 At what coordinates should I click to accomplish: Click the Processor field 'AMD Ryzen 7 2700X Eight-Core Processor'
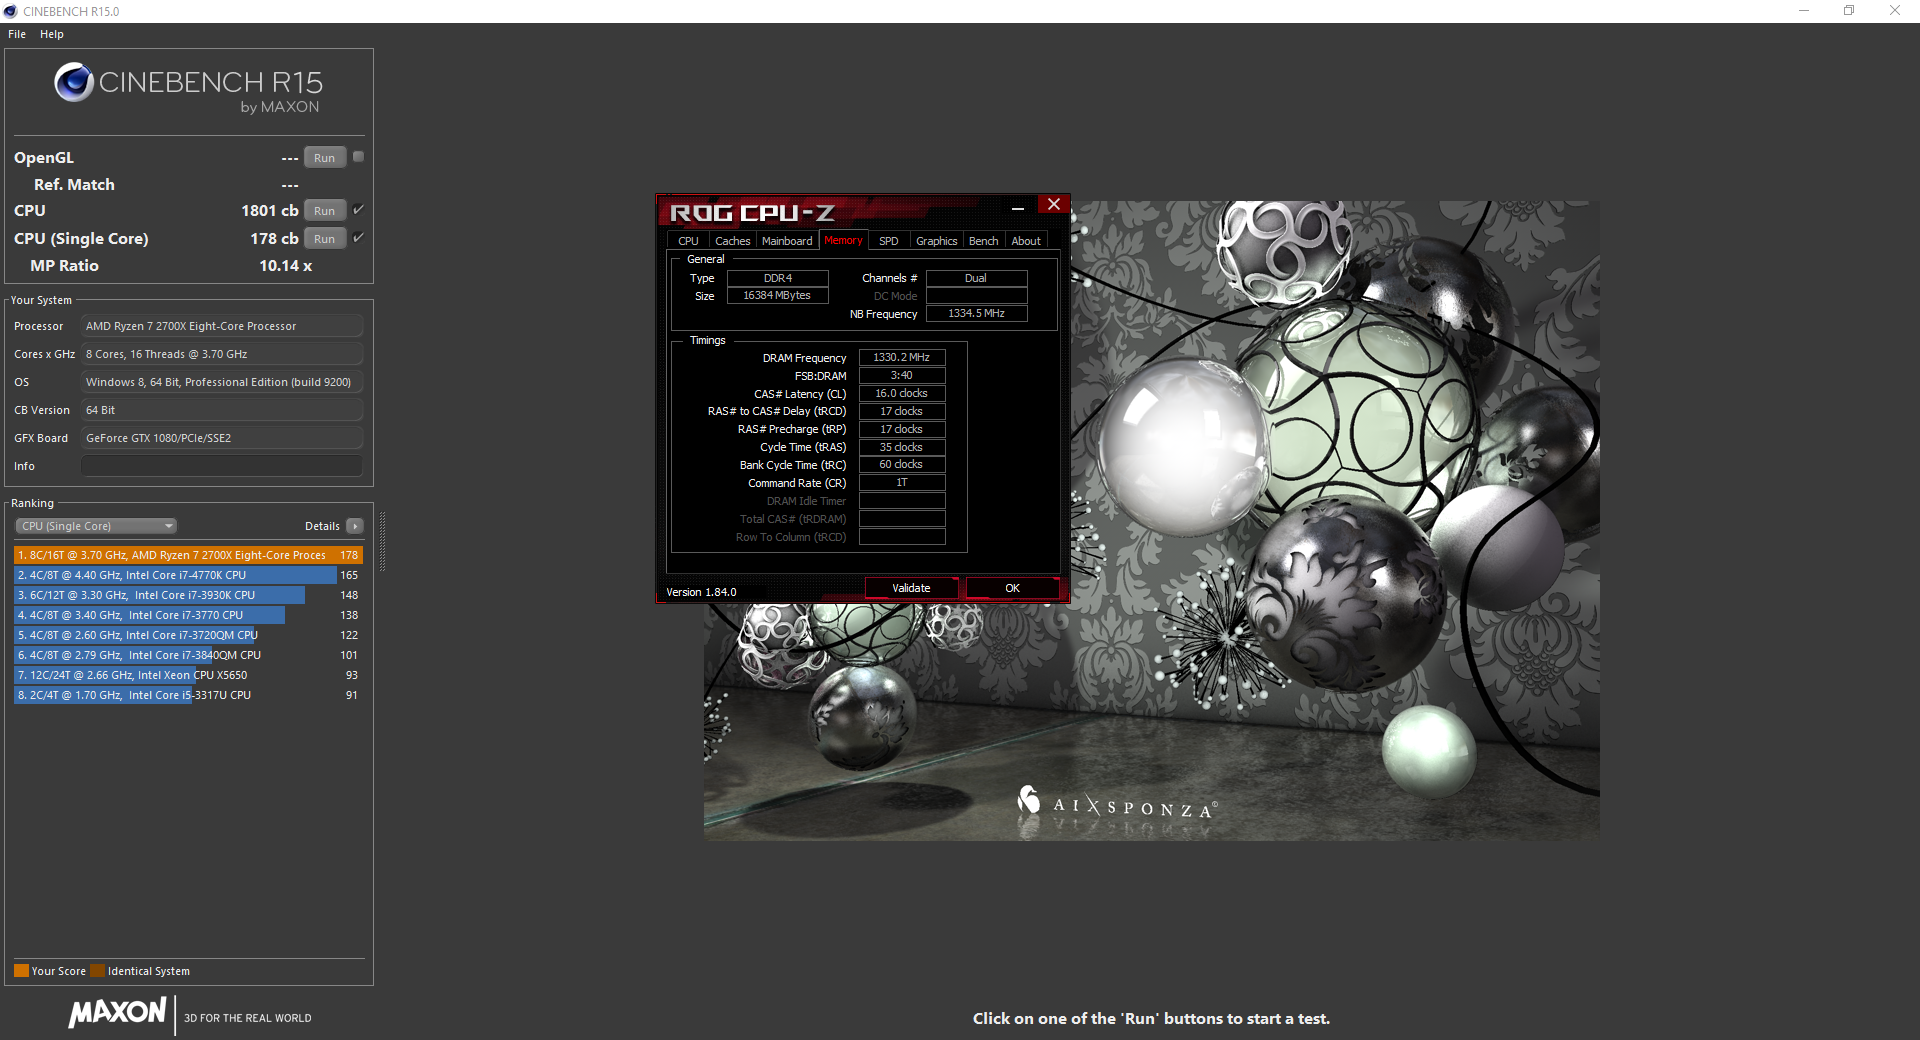click(222, 326)
